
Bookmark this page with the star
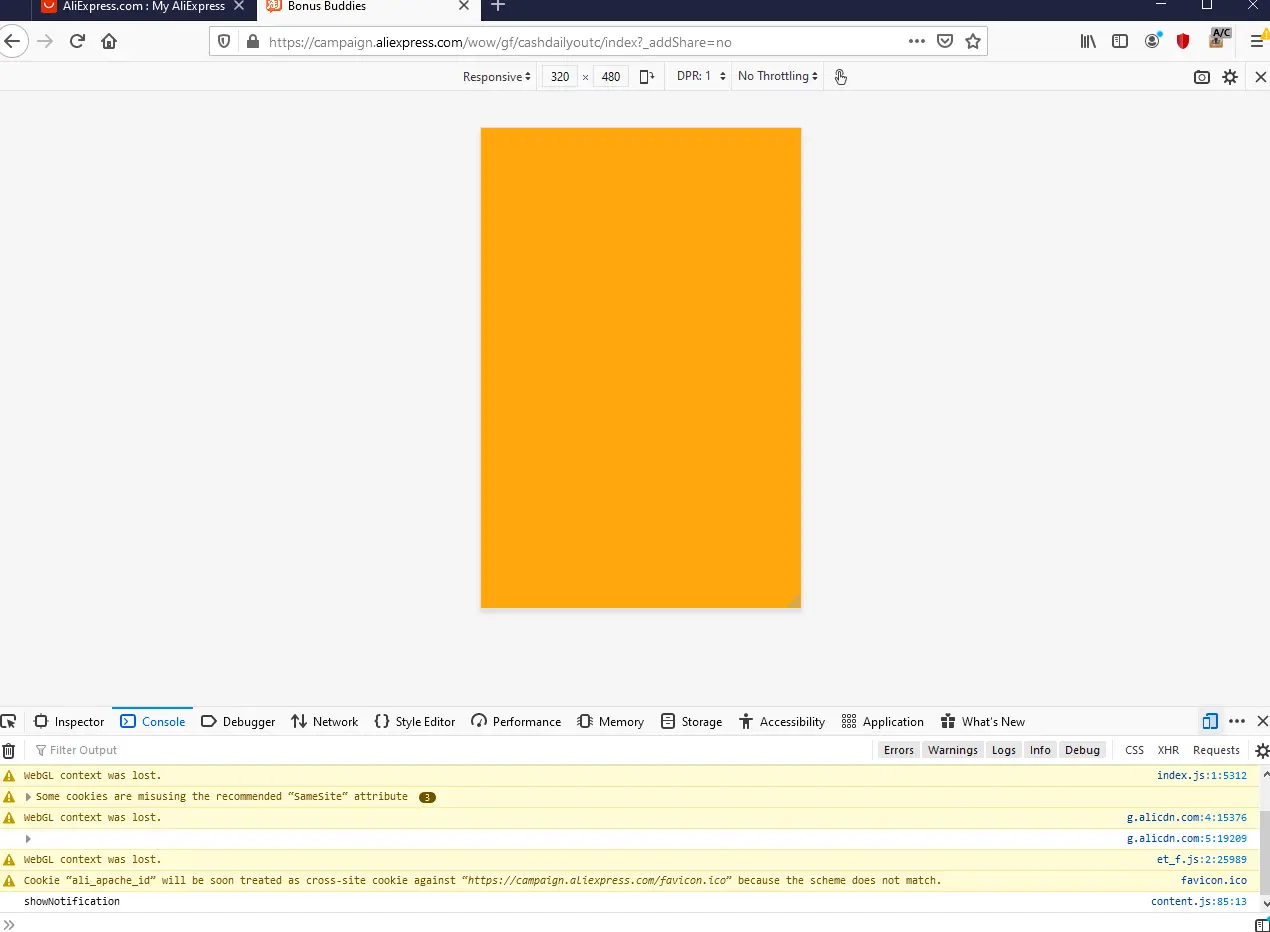[x=973, y=42]
